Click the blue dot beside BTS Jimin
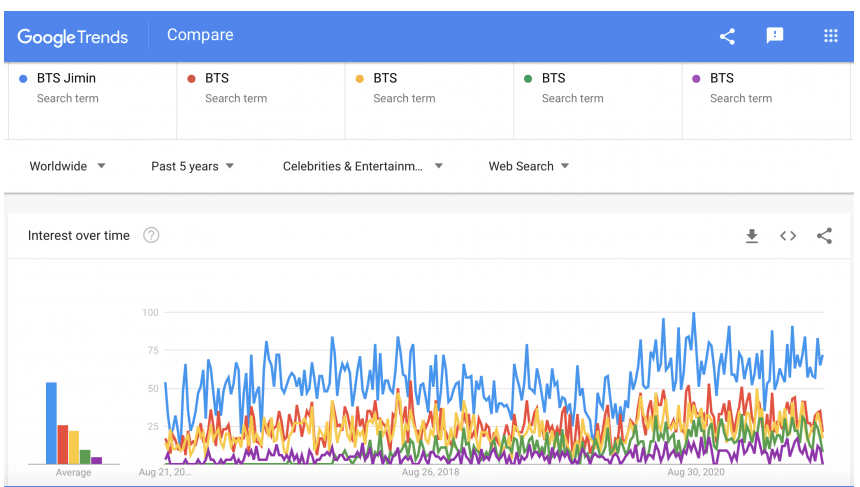The width and height of the screenshot is (860, 487). [x=23, y=79]
